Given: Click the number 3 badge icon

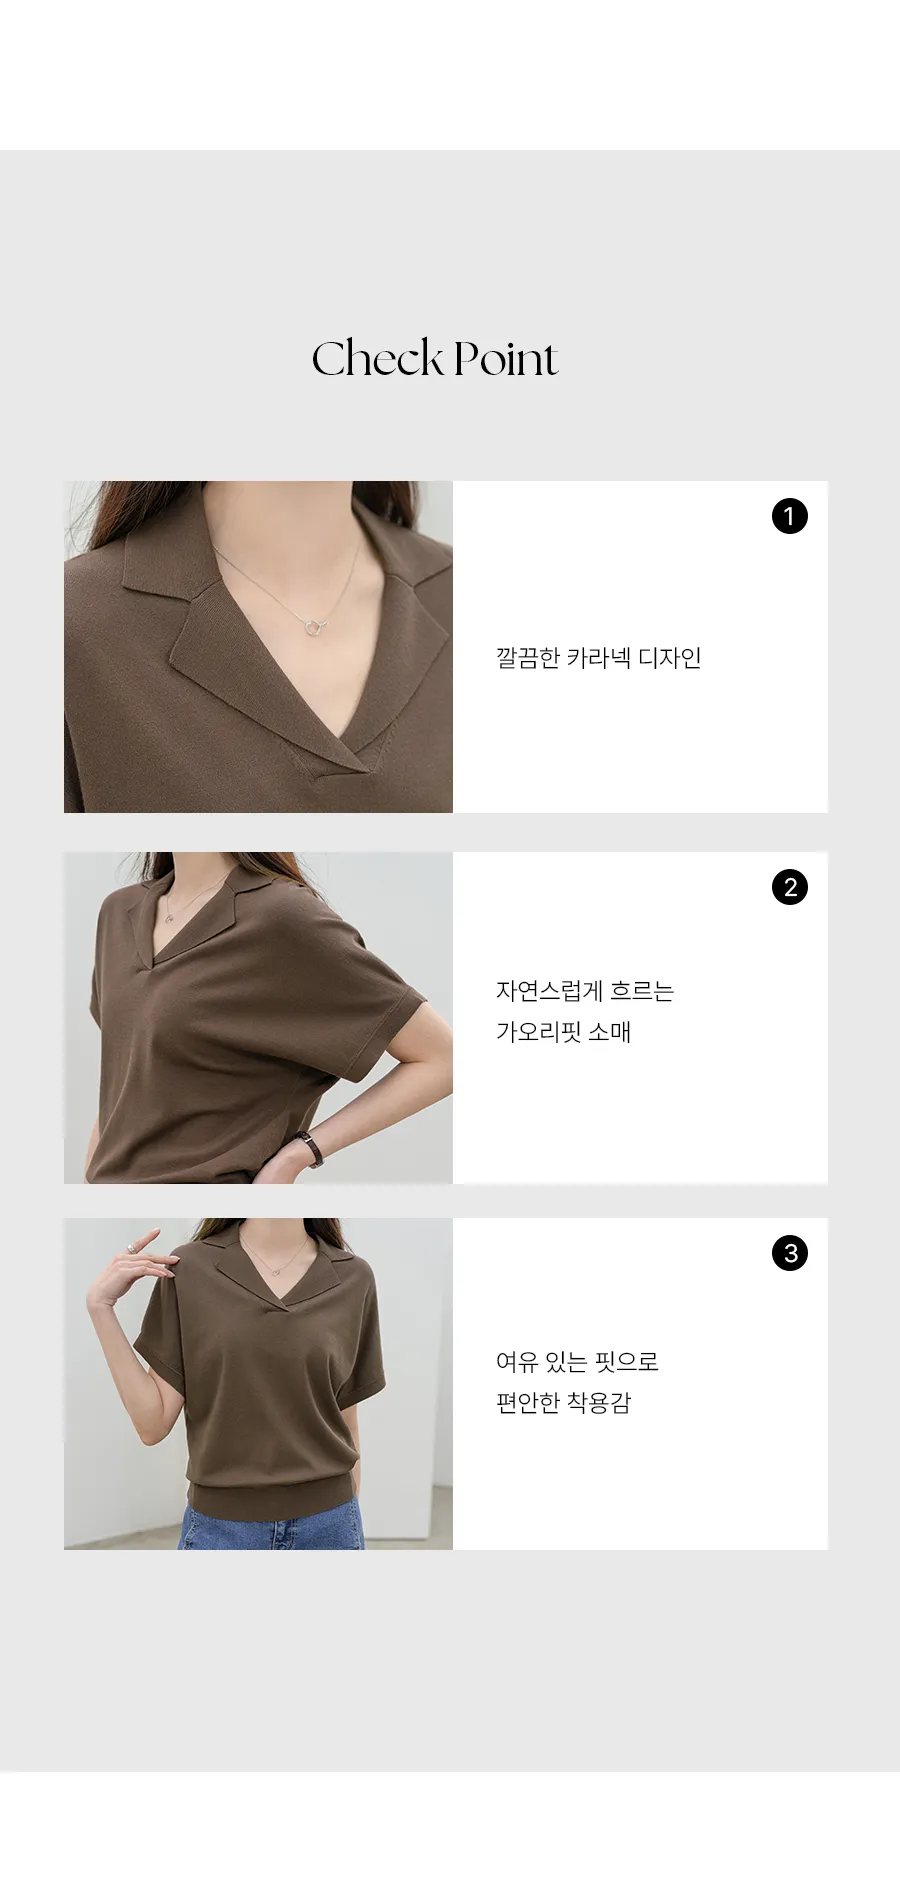Looking at the screenshot, I should [x=789, y=1253].
